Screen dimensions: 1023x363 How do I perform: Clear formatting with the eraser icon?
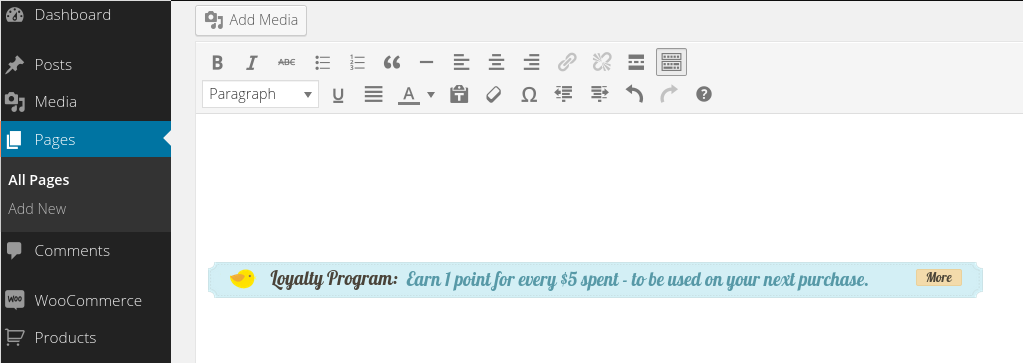coord(494,95)
